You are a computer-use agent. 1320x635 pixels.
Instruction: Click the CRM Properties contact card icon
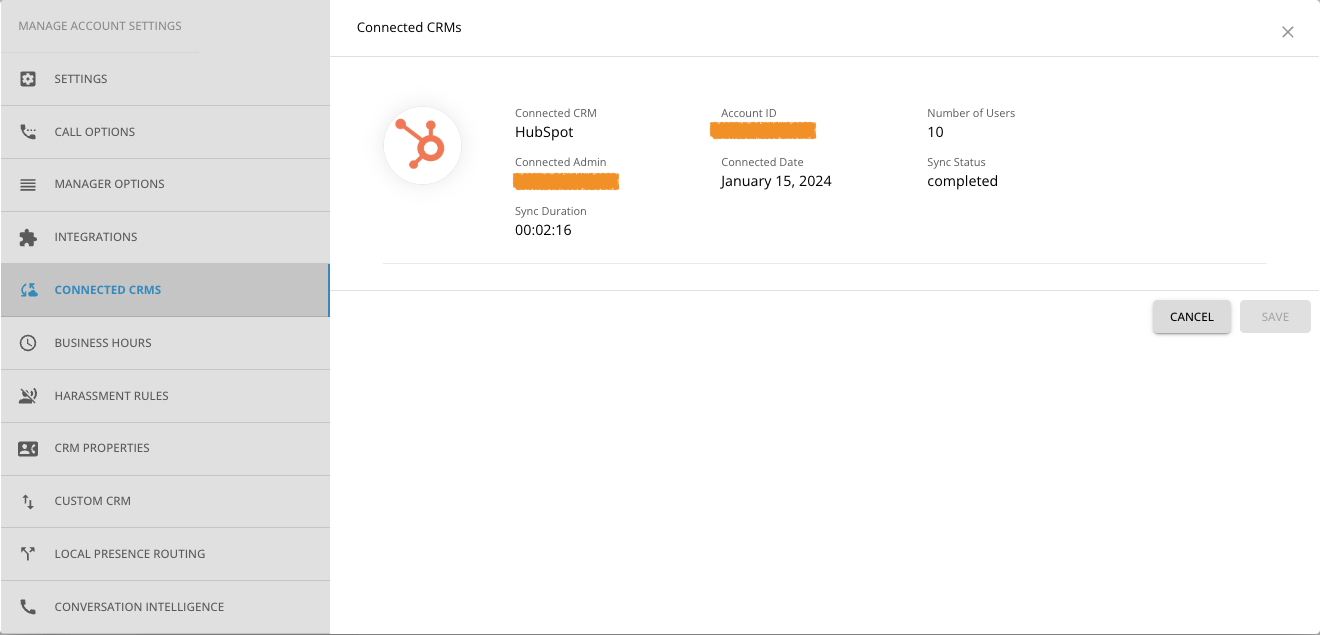tap(28, 448)
